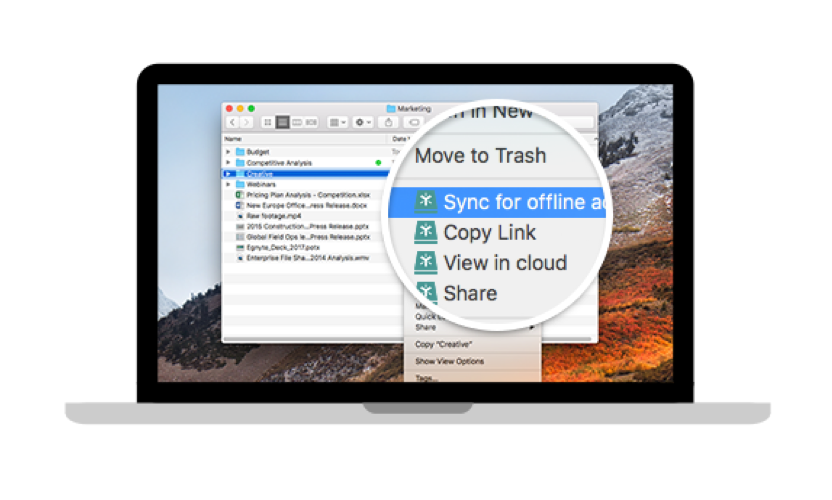Viewport: 832px width, 500px height.
Task: Click the Raw footage.mp4 file icon
Action: point(240,216)
